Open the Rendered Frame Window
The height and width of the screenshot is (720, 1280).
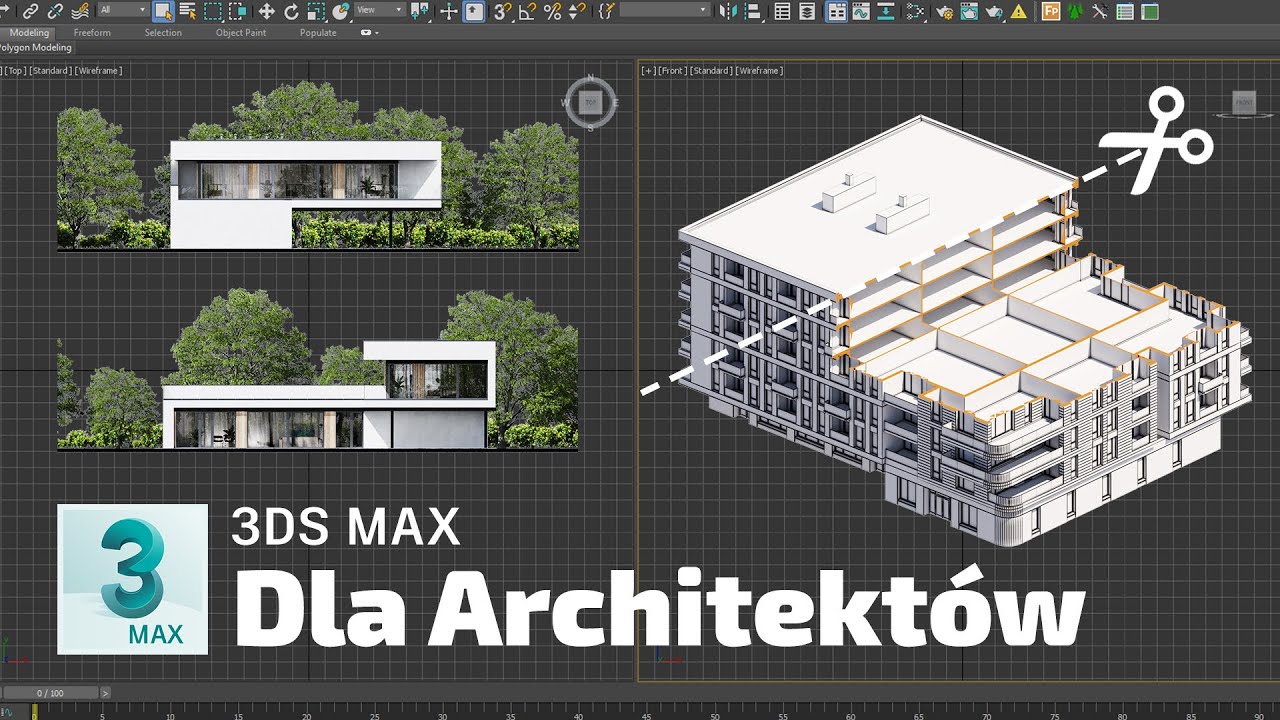coord(968,11)
